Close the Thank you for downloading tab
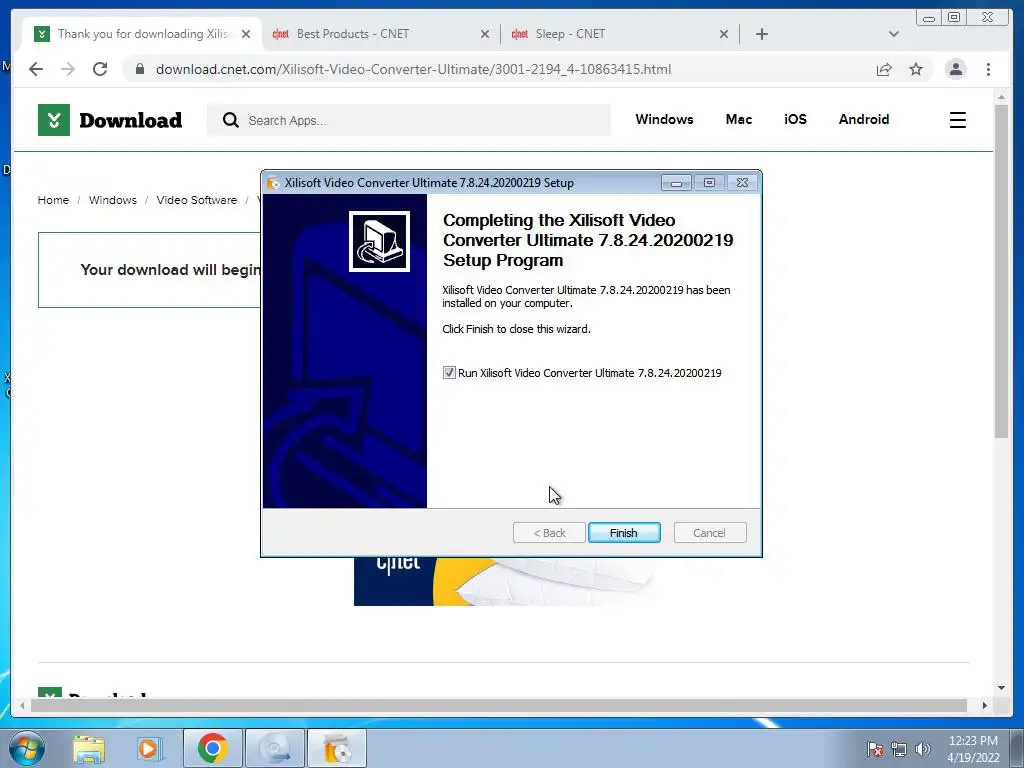This screenshot has width=1024, height=768. [246, 34]
